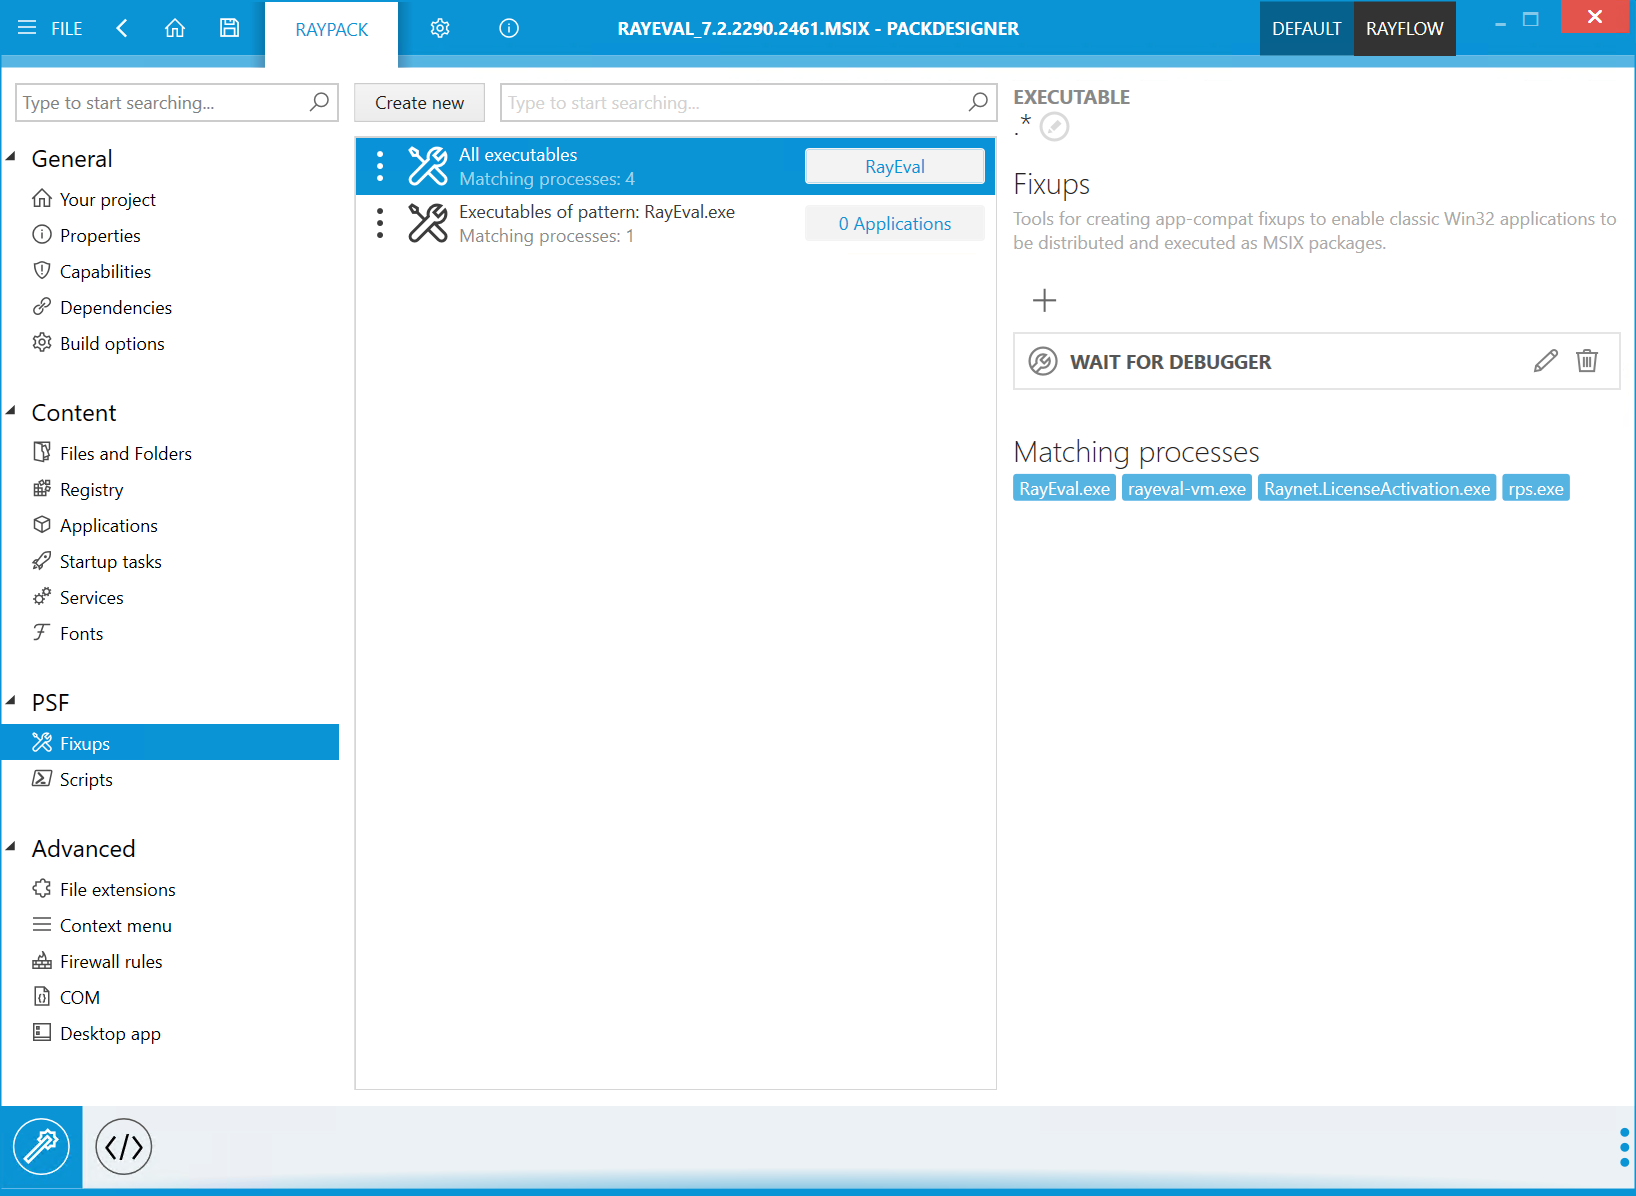Click the home icon in the toolbar
The image size is (1636, 1196).
pos(175,28)
